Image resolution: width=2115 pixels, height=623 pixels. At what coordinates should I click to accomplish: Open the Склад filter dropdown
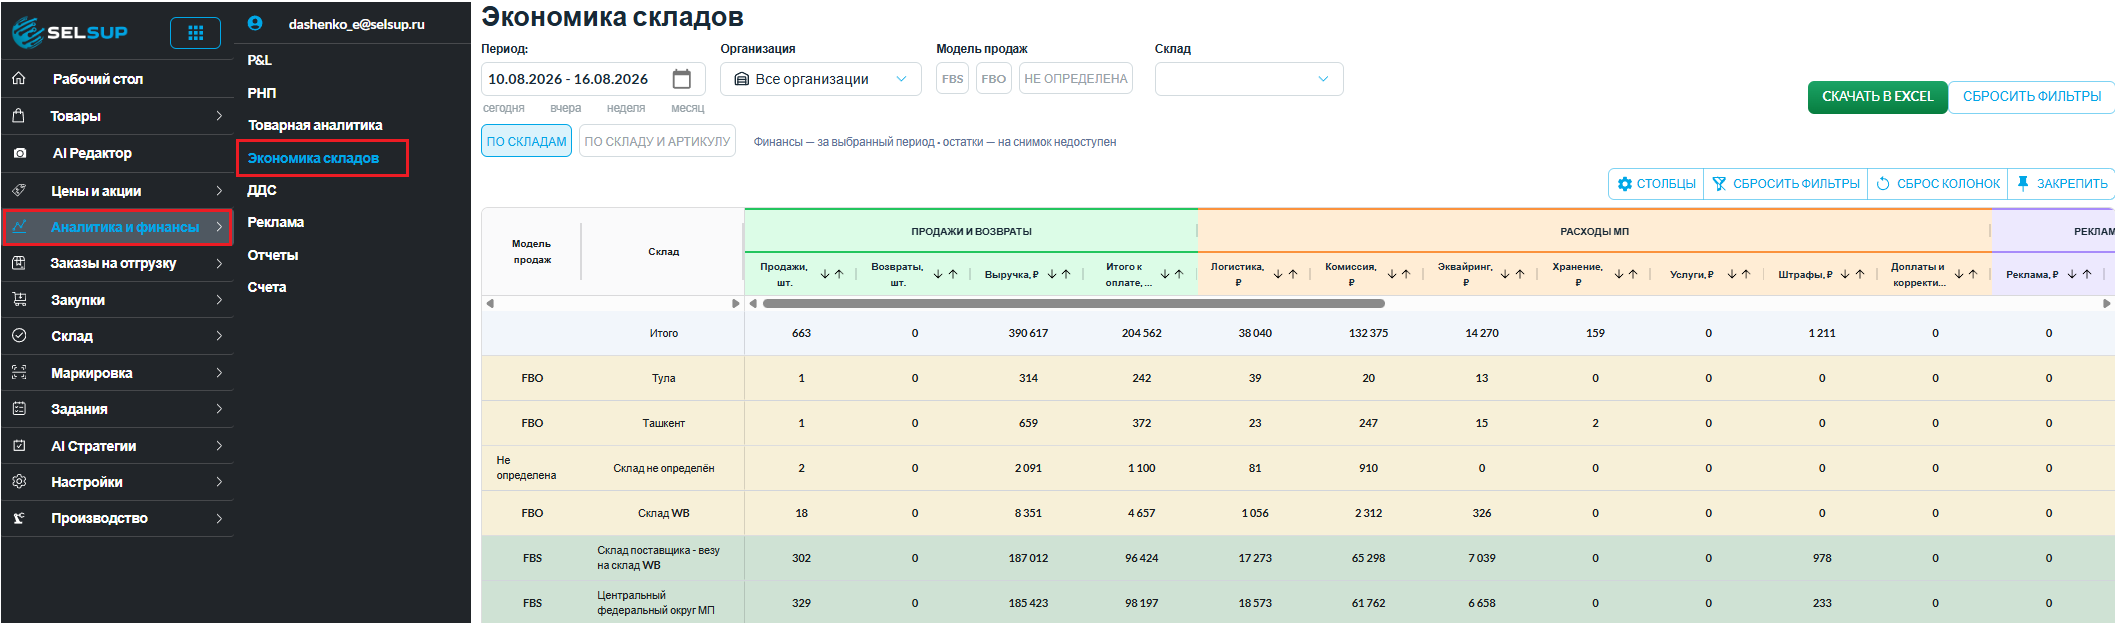(x=1249, y=79)
